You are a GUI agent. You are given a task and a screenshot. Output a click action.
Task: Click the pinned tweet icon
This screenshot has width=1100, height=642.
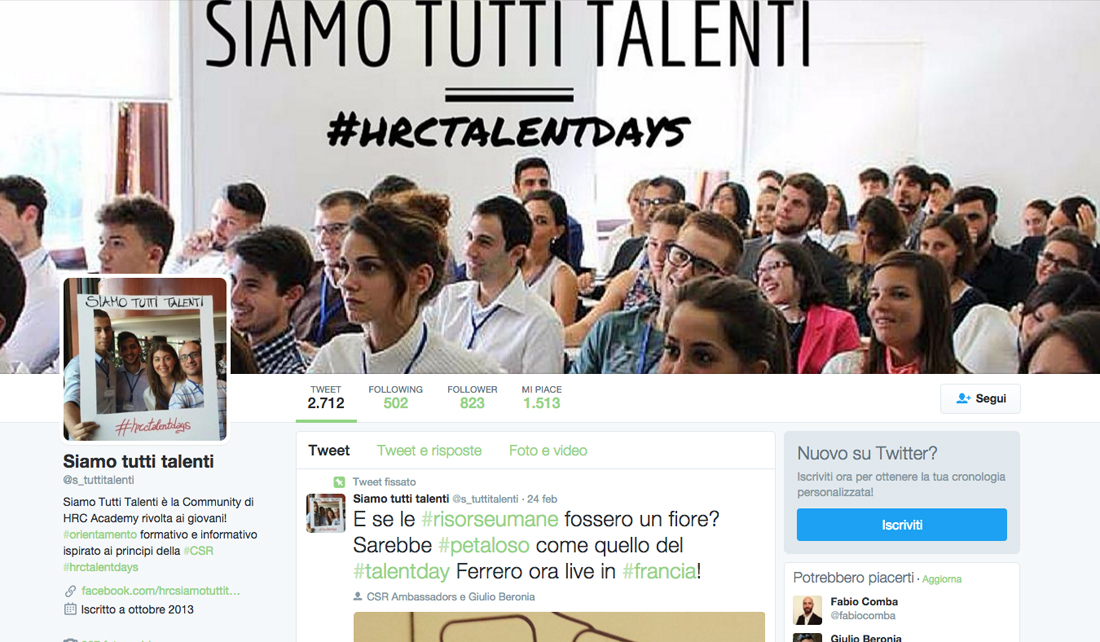[340, 482]
